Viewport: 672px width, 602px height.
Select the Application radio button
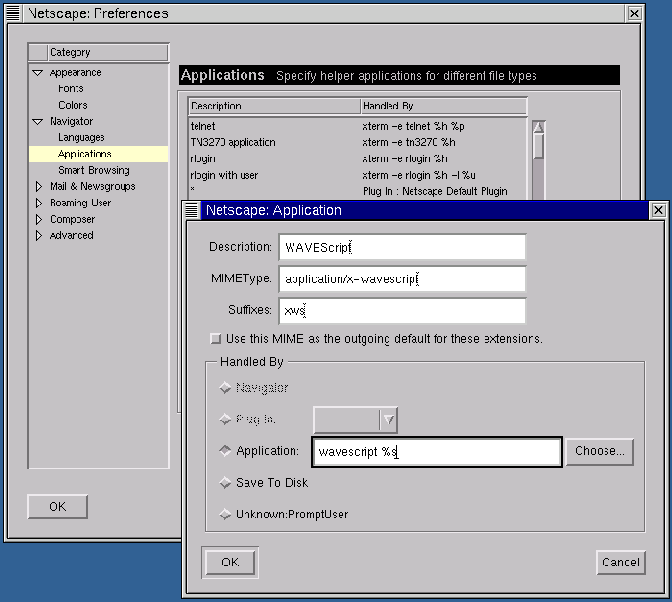225,451
